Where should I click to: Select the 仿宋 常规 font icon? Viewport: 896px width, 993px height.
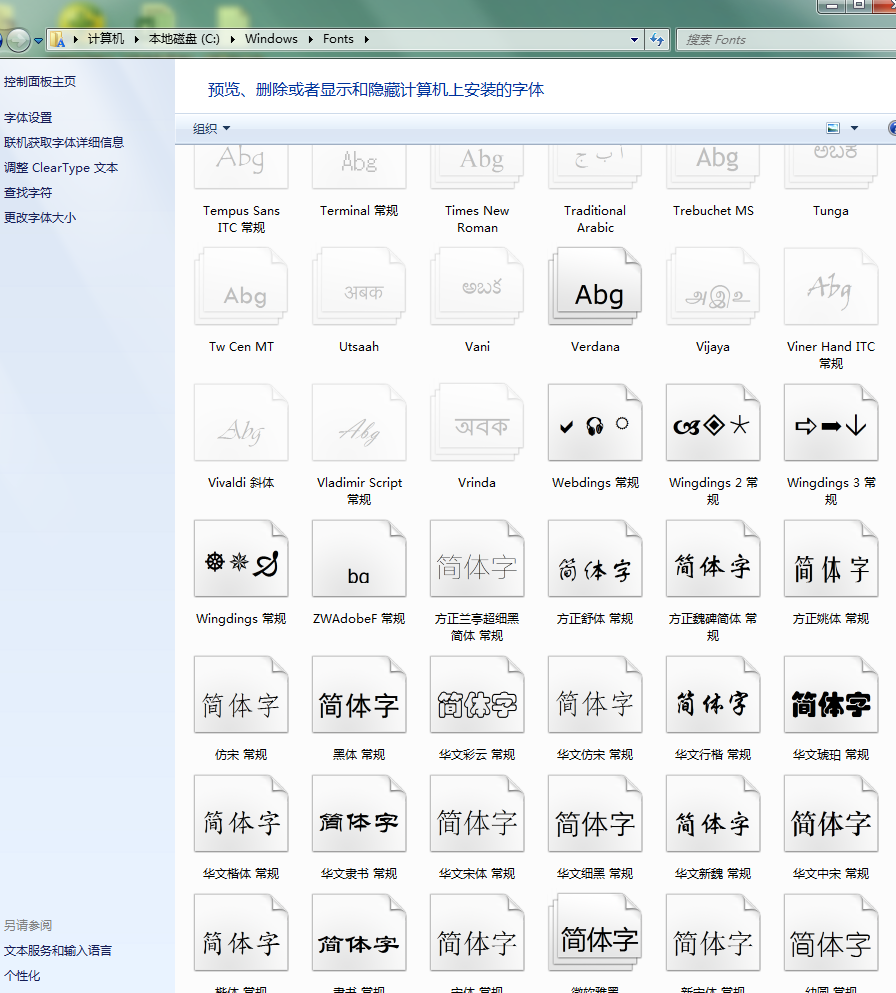pos(241,695)
